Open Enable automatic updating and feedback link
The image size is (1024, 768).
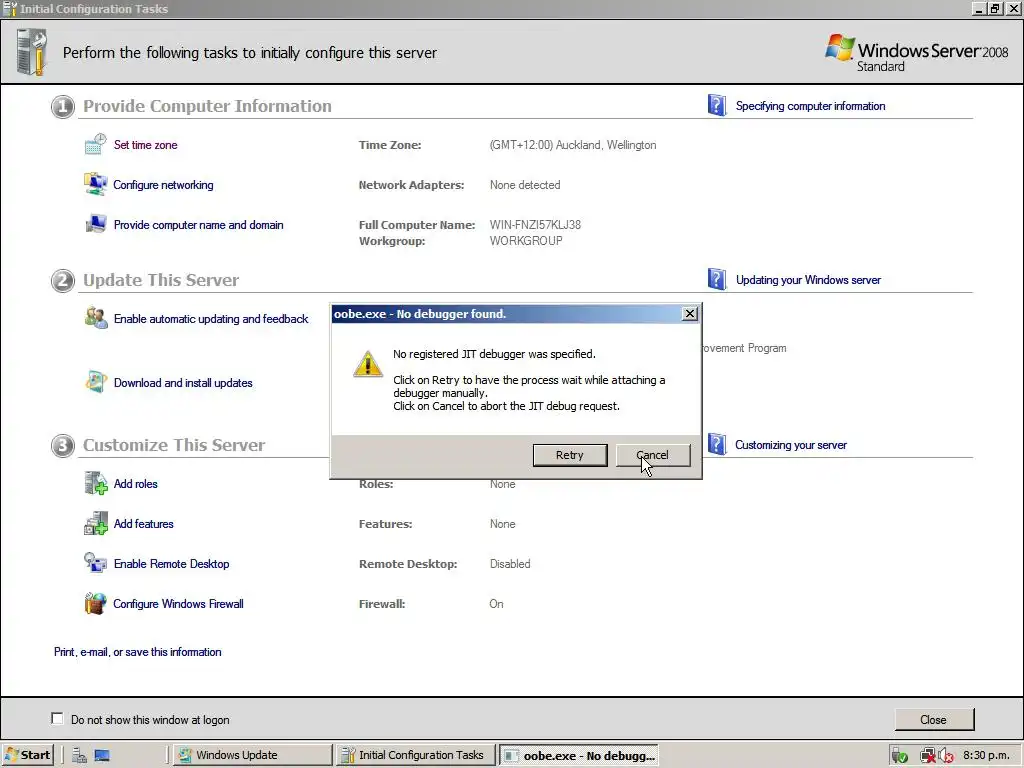click(x=211, y=319)
